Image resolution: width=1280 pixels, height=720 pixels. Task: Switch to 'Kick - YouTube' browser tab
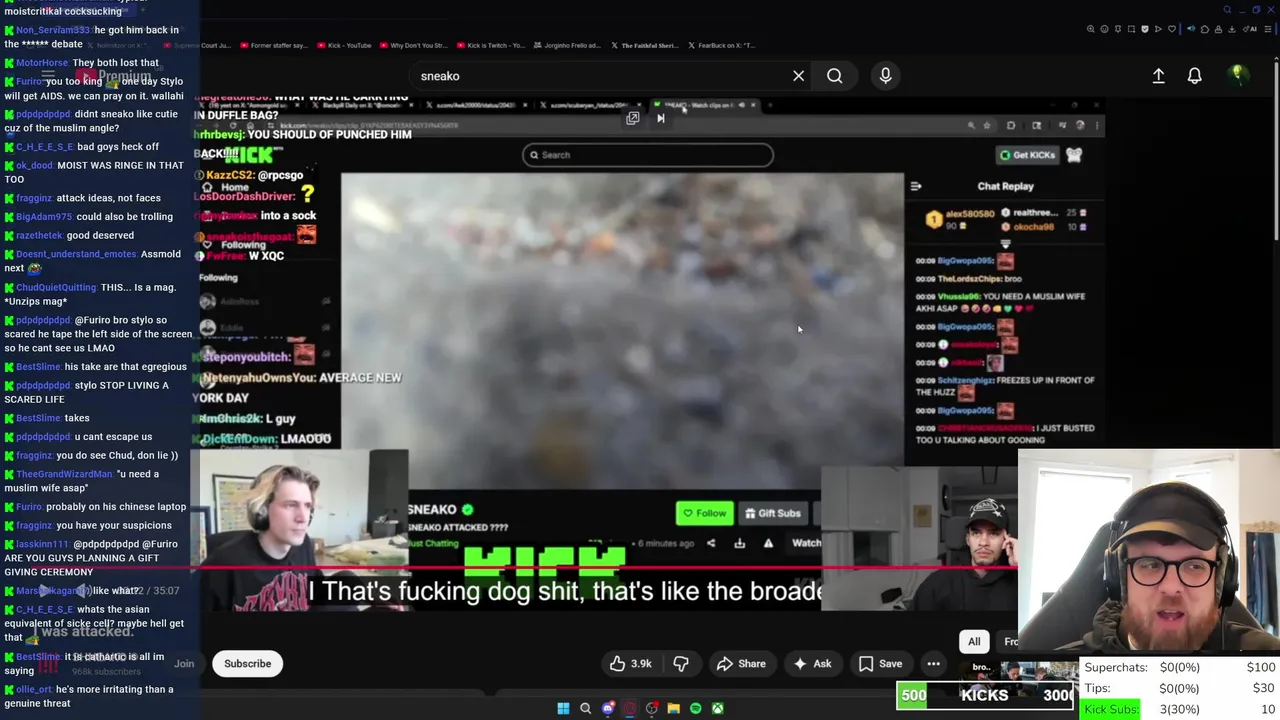tap(343, 45)
